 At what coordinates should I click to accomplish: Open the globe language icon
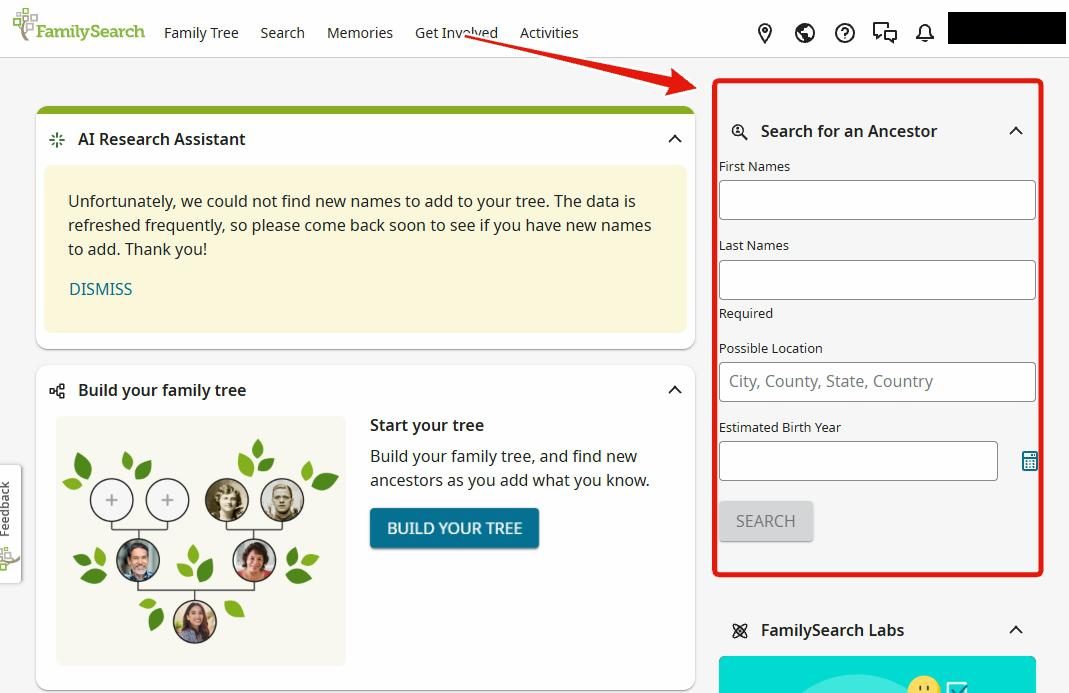[804, 33]
